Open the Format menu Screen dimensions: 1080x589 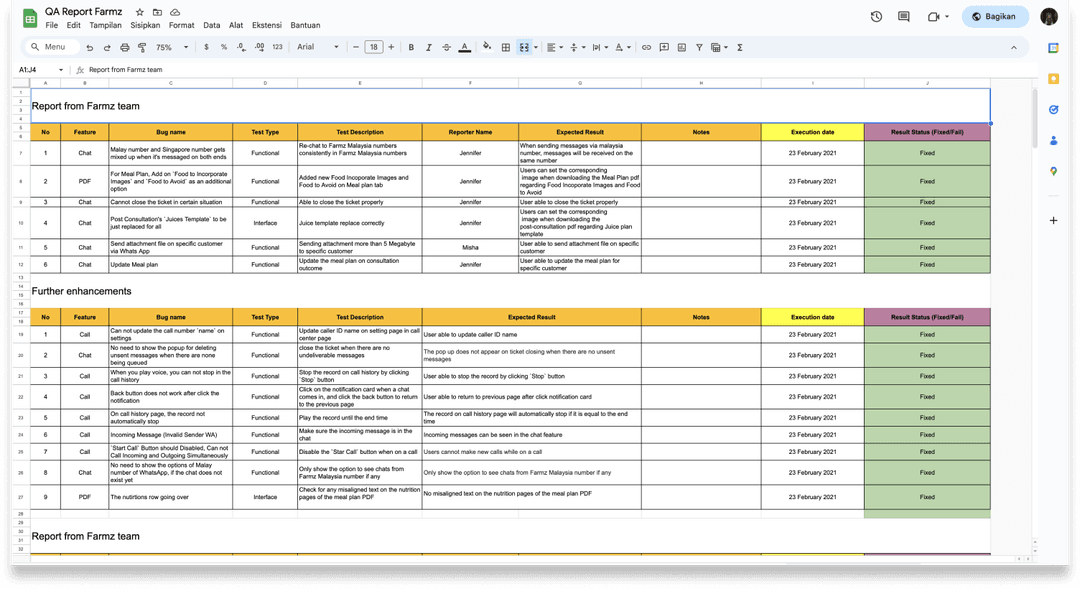coord(182,25)
